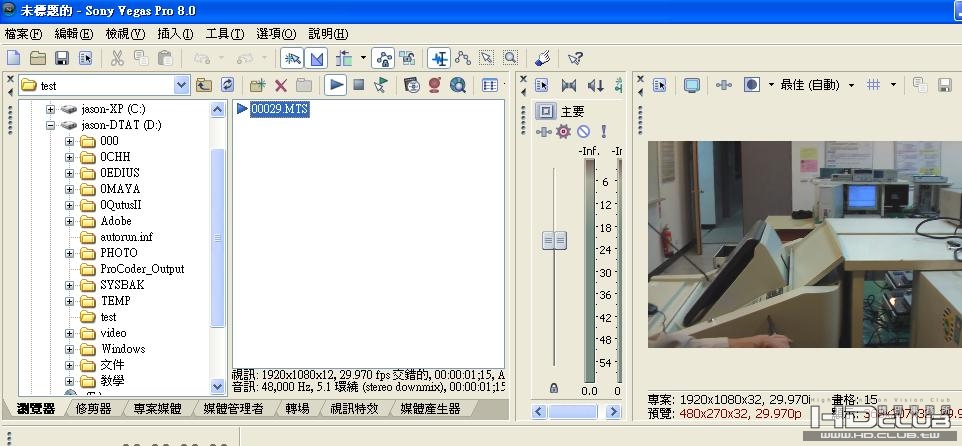Select the Normal edit tool
Image resolution: width=962 pixels, height=446 pixels.
(440, 58)
